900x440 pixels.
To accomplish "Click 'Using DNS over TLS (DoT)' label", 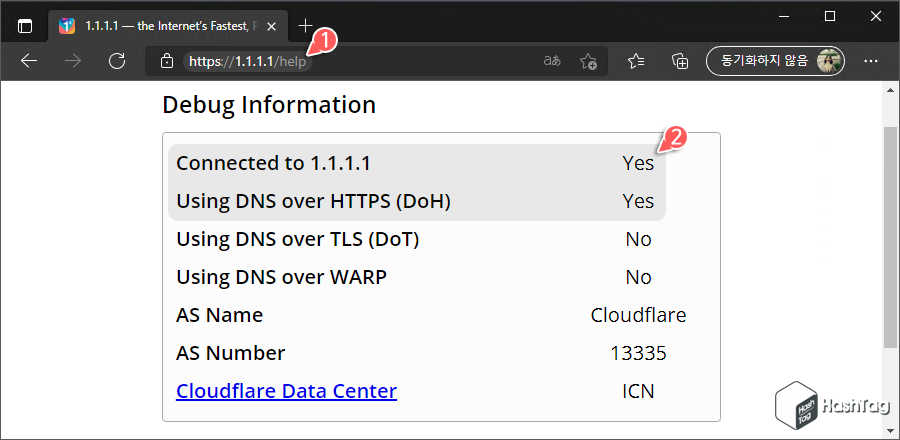I will pos(297,239).
